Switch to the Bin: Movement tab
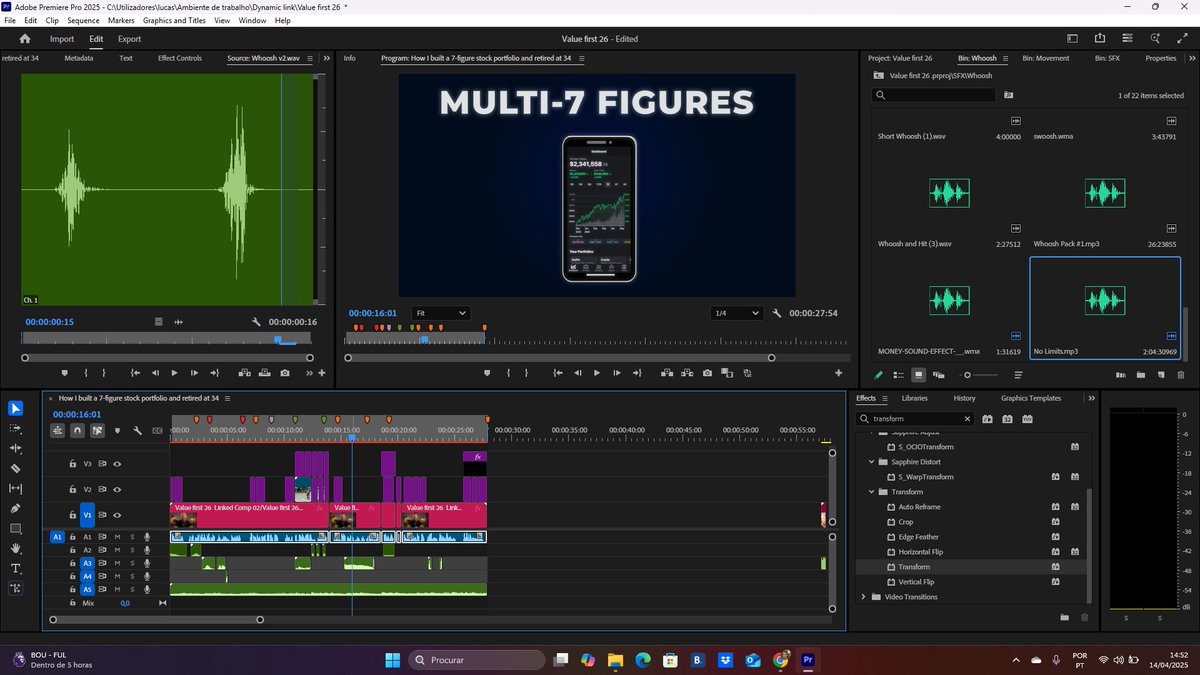1200x675 pixels. [x=1045, y=58]
